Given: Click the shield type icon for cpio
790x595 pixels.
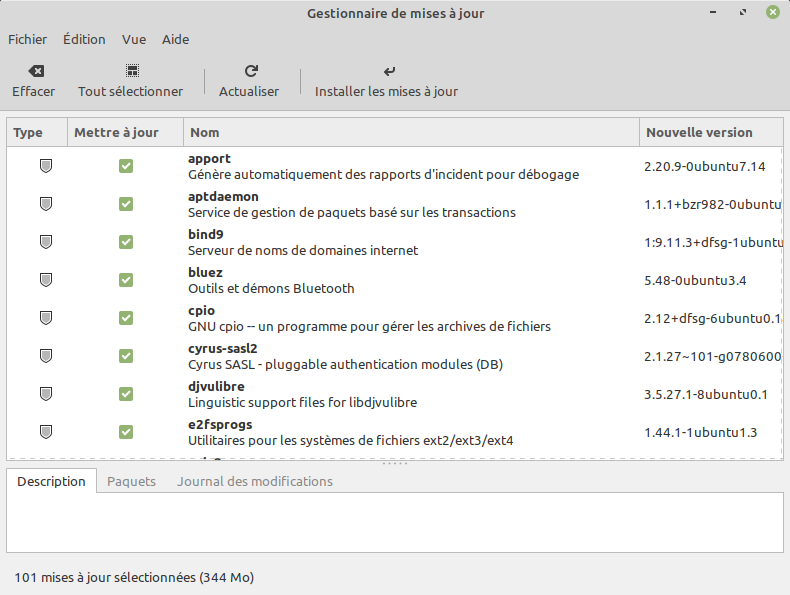Looking at the screenshot, I should coord(45,318).
